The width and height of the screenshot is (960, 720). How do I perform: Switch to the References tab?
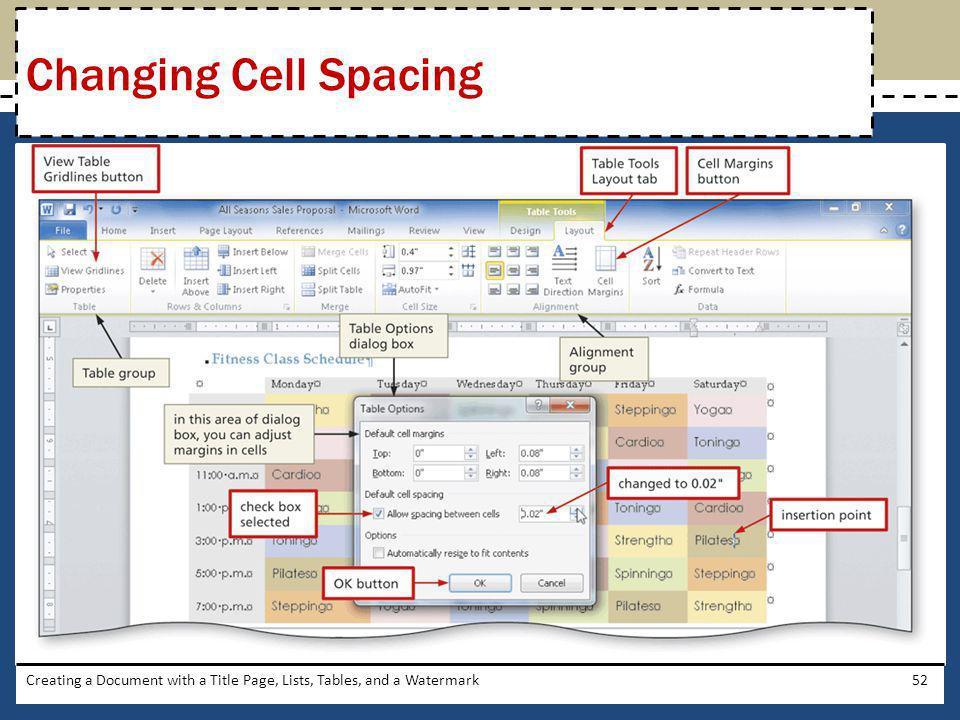[299, 230]
